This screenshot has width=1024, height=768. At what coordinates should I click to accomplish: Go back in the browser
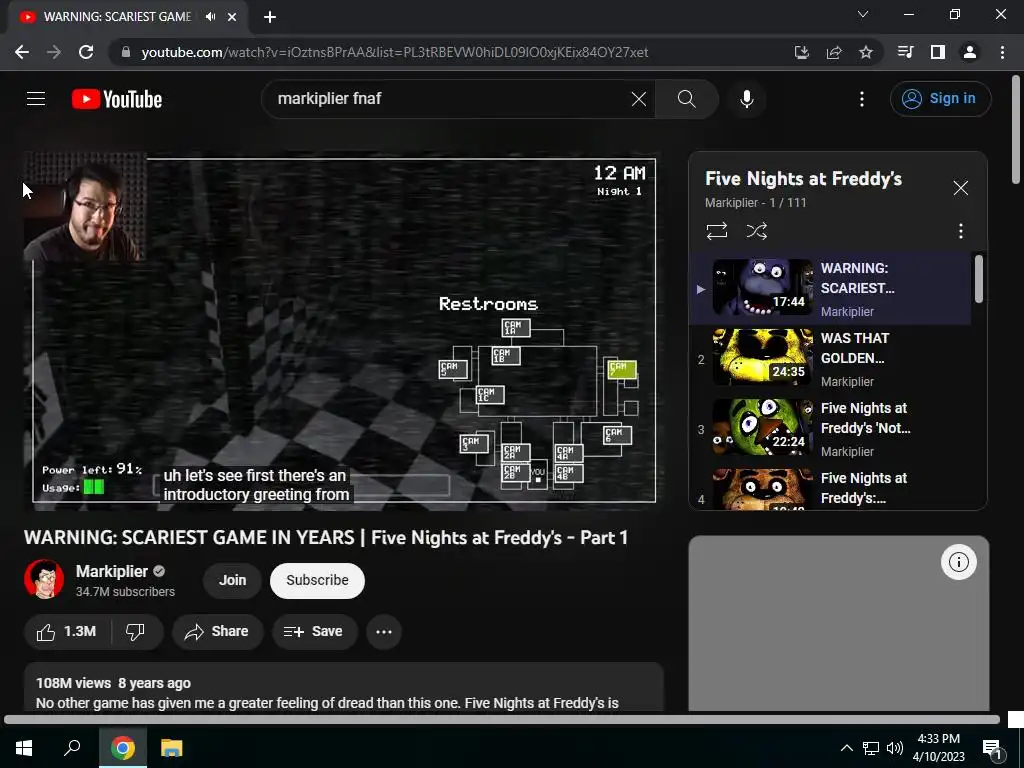point(22,52)
